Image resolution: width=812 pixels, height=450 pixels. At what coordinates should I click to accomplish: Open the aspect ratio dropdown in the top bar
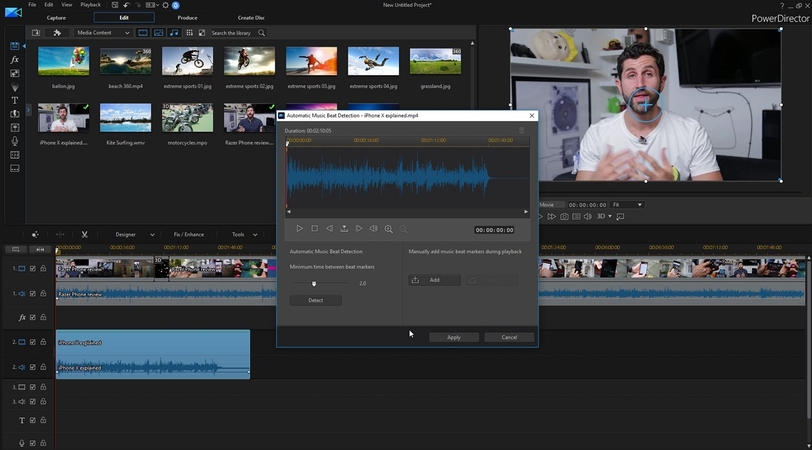coord(152,5)
